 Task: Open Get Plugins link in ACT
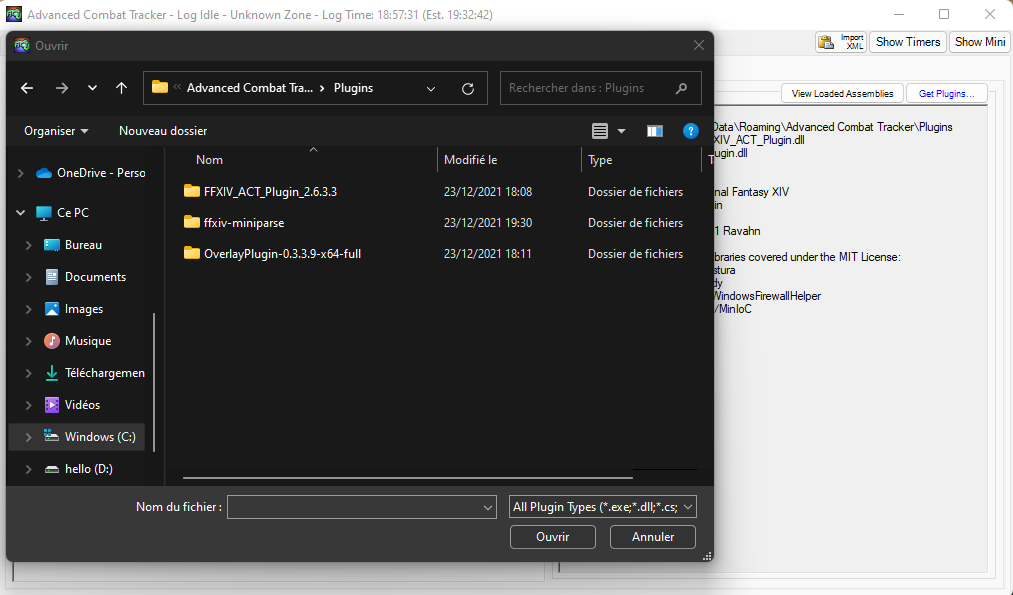click(946, 94)
